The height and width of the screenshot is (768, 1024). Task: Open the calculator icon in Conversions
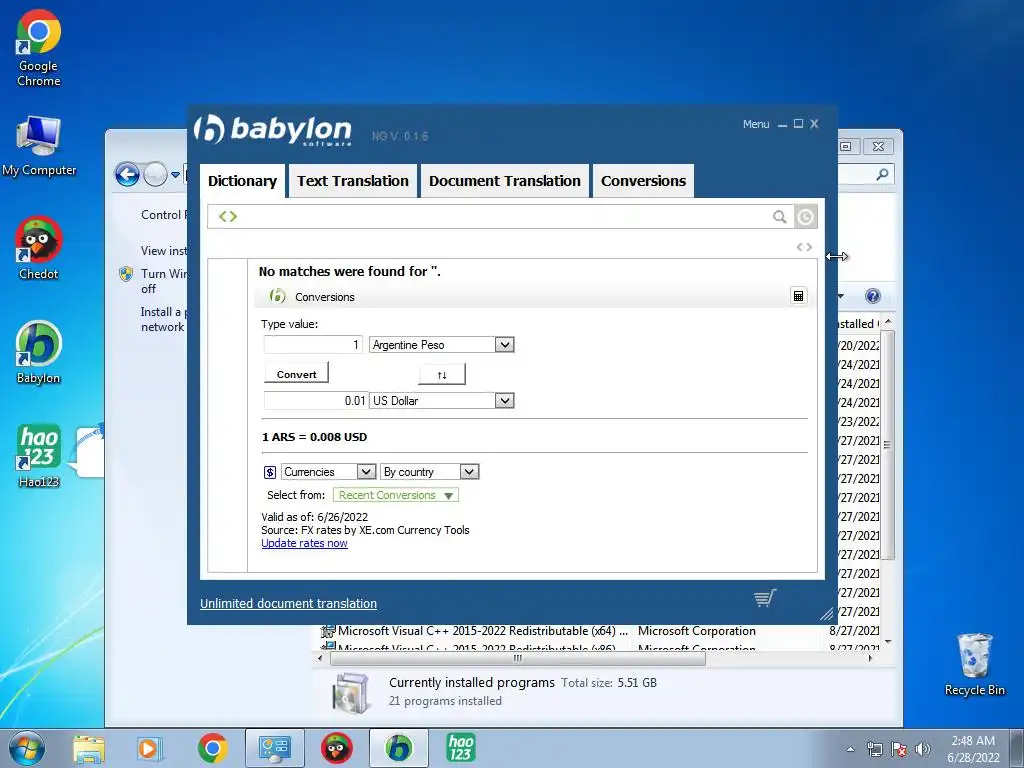click(x=798, y=296)
